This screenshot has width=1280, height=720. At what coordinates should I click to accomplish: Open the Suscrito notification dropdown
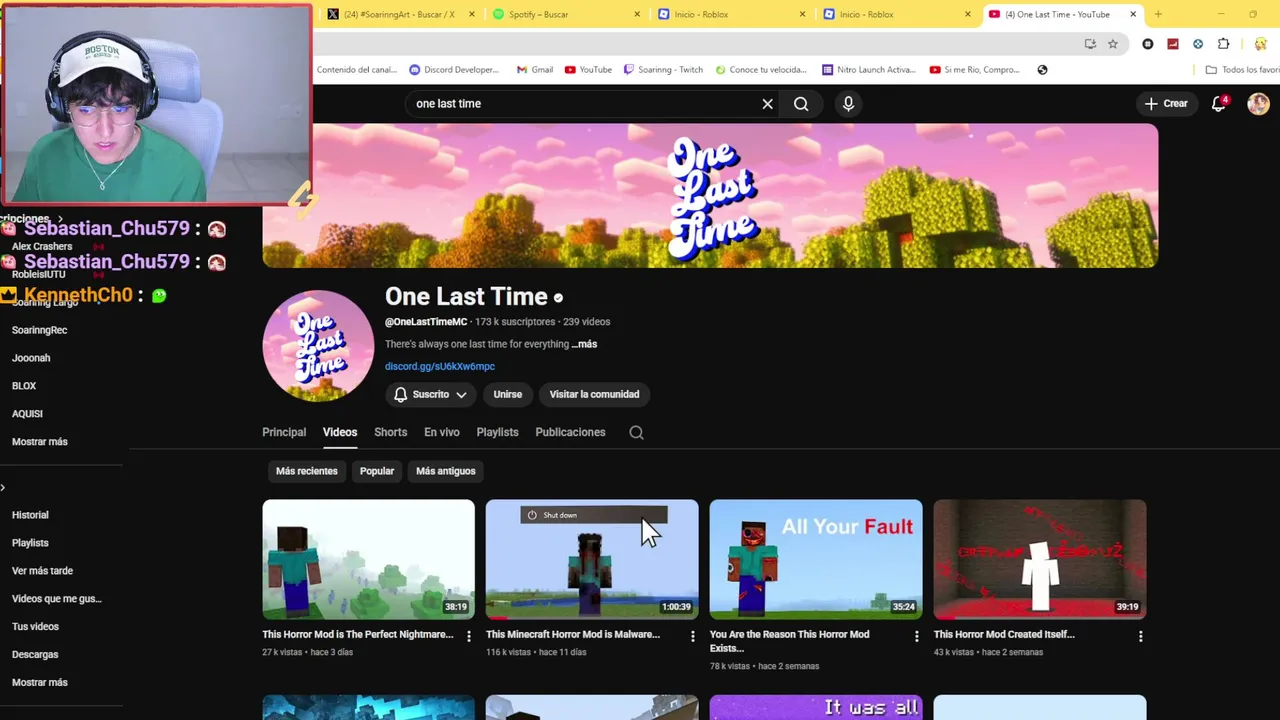coord(430,394)
